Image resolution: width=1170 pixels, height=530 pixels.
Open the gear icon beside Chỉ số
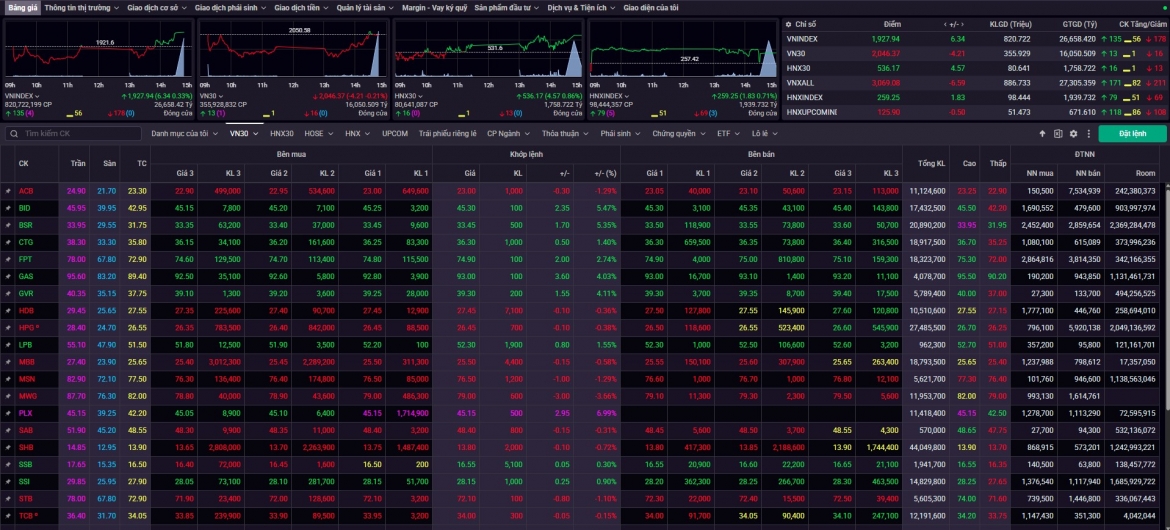click(x=788, y=24)
